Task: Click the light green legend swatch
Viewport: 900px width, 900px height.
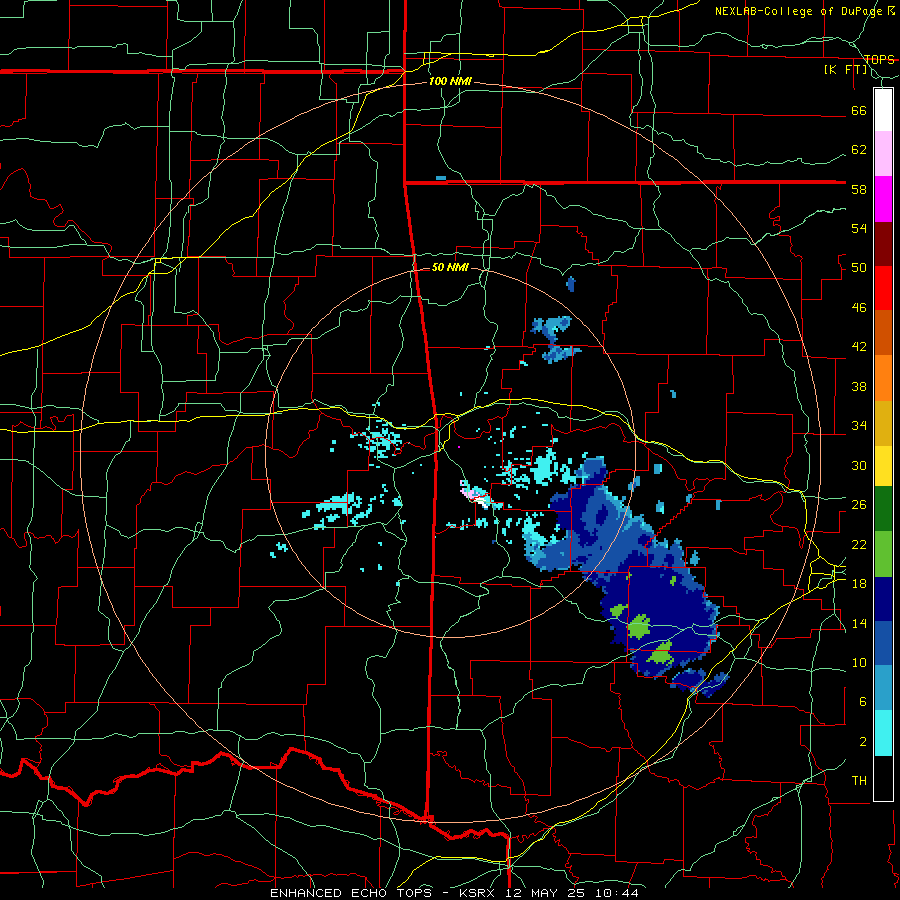Action: [883, 554]
